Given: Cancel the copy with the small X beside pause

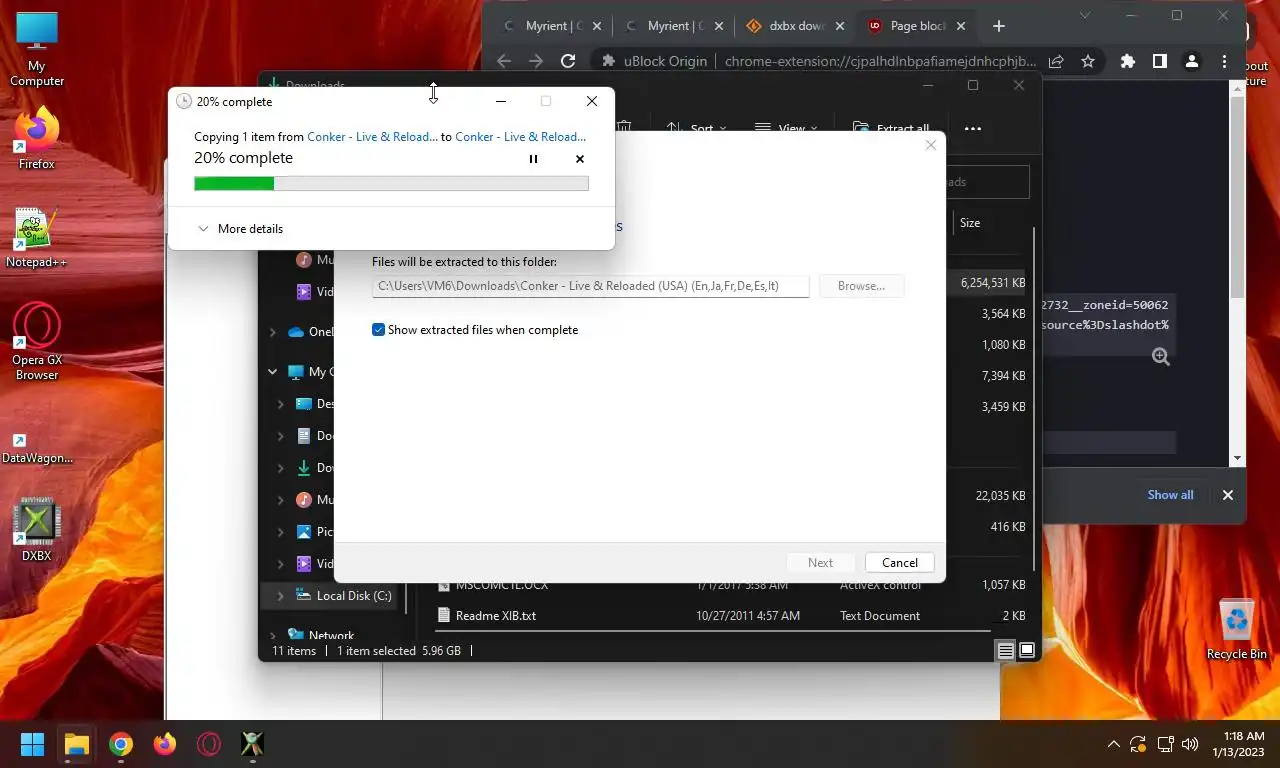Looking at the screenshot, I should 580,159.
